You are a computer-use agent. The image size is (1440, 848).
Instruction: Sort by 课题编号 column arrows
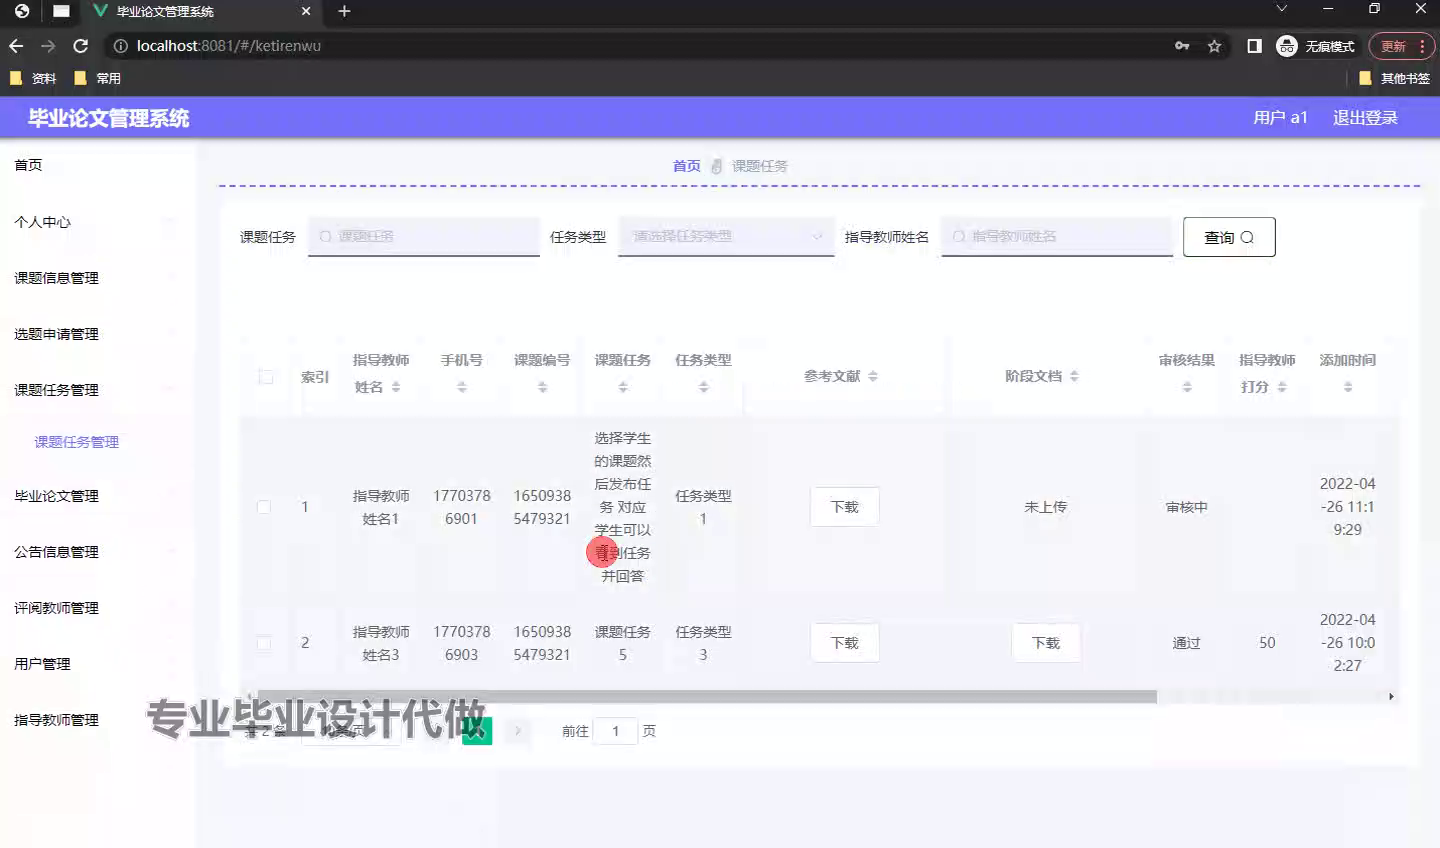pos(542,387)
